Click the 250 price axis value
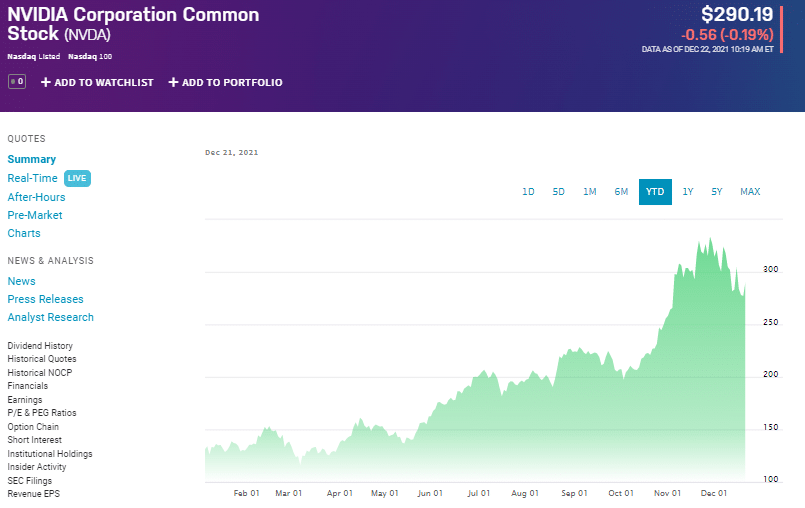805x508 pixels. coord(771,322)
